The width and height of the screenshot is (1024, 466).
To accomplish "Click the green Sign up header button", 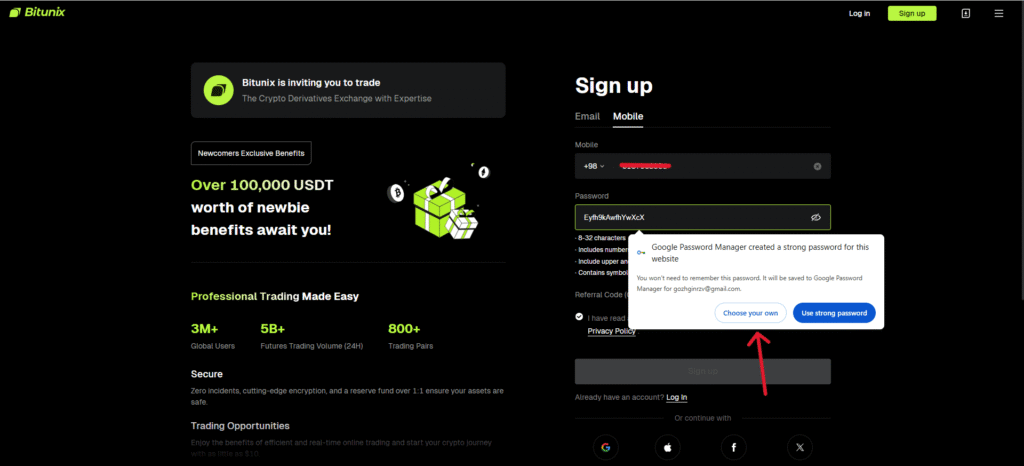I will point(912,13).
